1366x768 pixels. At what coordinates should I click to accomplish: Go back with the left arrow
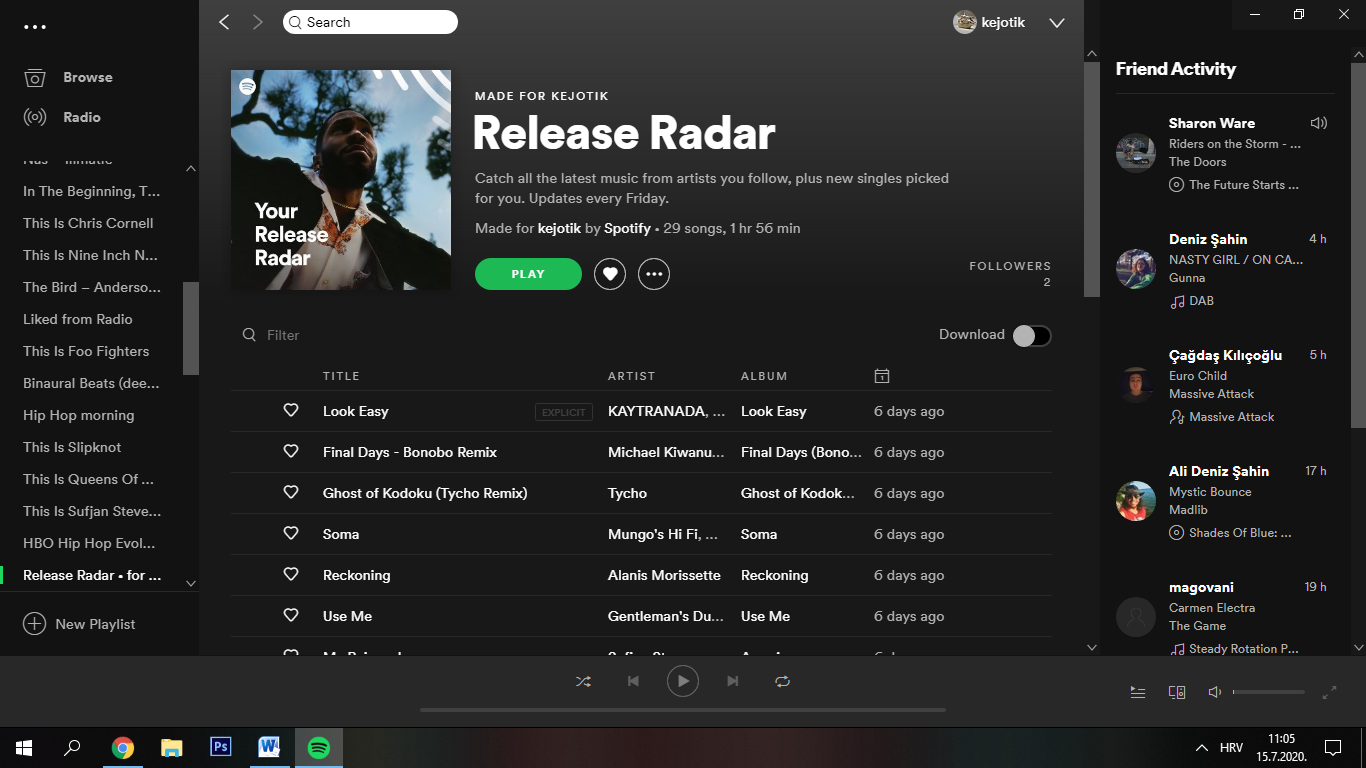coord(224,22)
